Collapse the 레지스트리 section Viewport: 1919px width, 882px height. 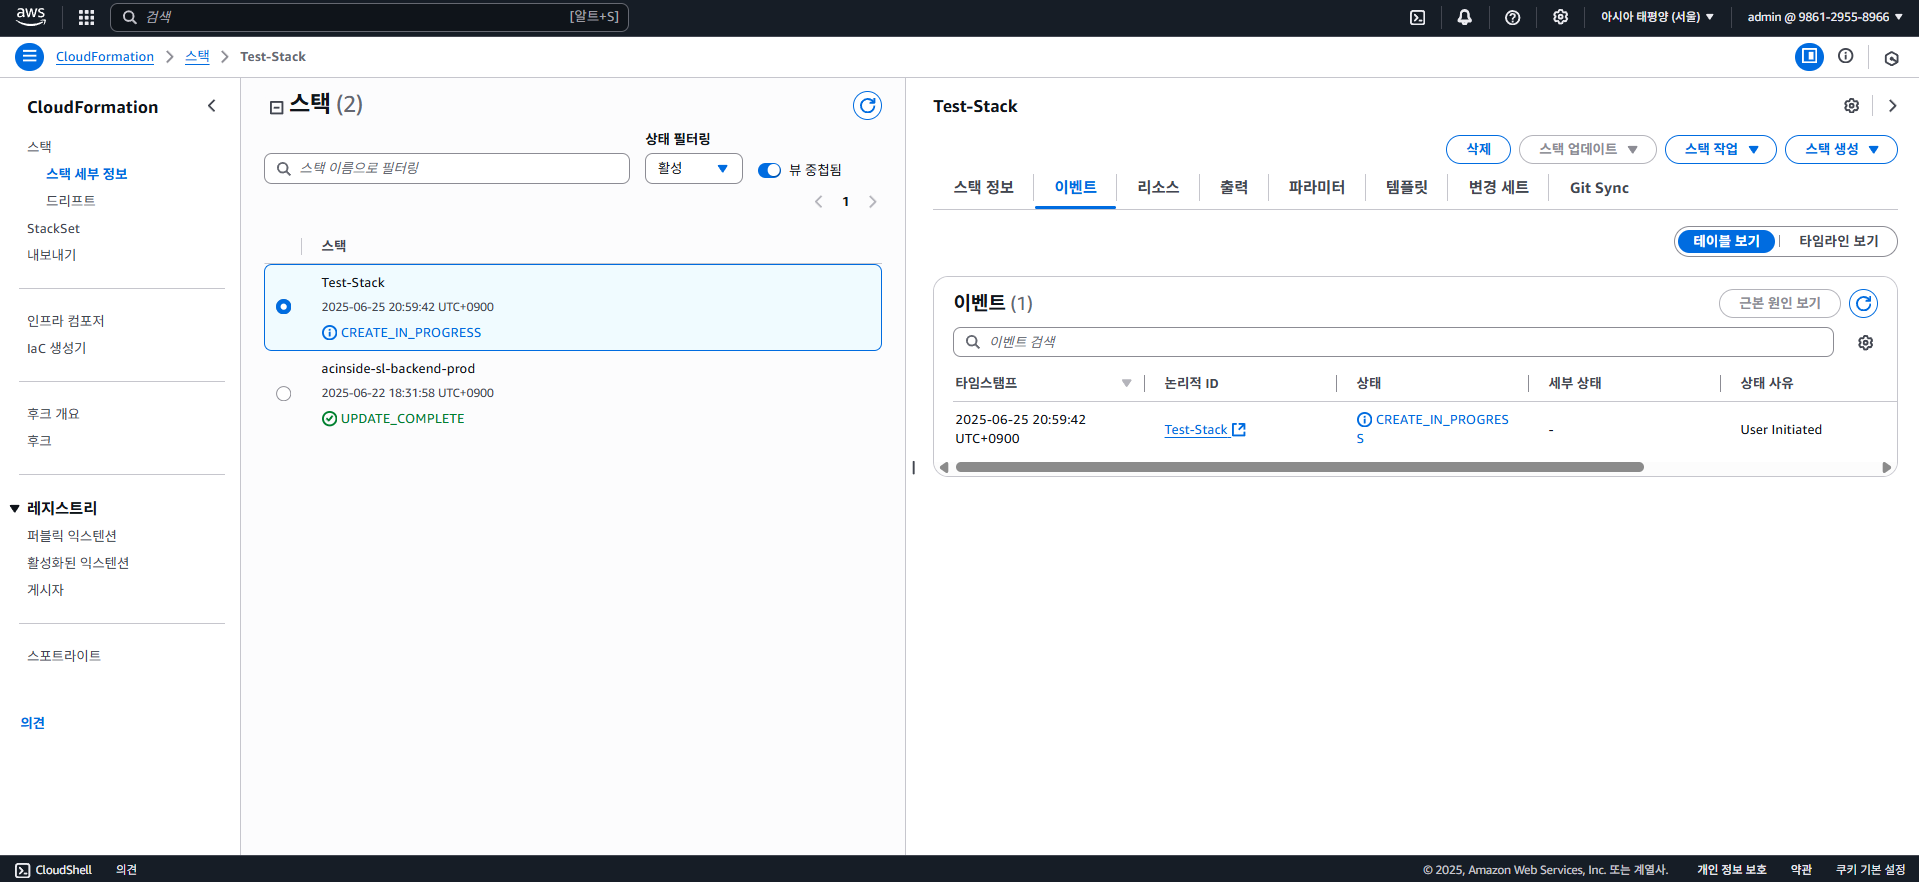pyautogui.click(x=15, y=509)
